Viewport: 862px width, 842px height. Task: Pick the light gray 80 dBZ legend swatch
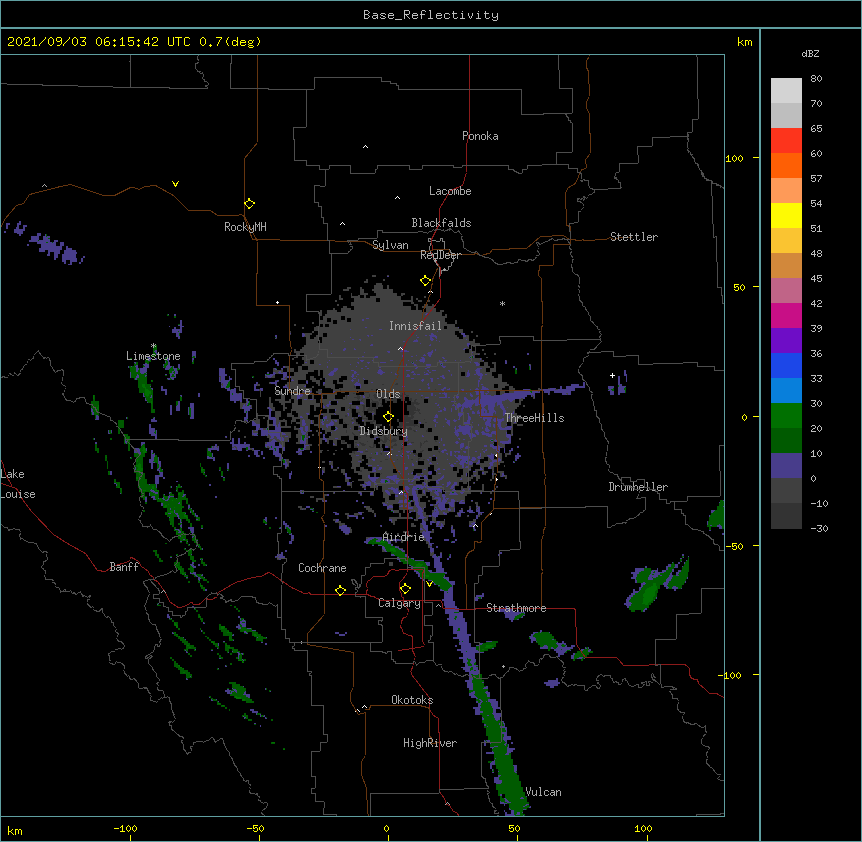786,91
